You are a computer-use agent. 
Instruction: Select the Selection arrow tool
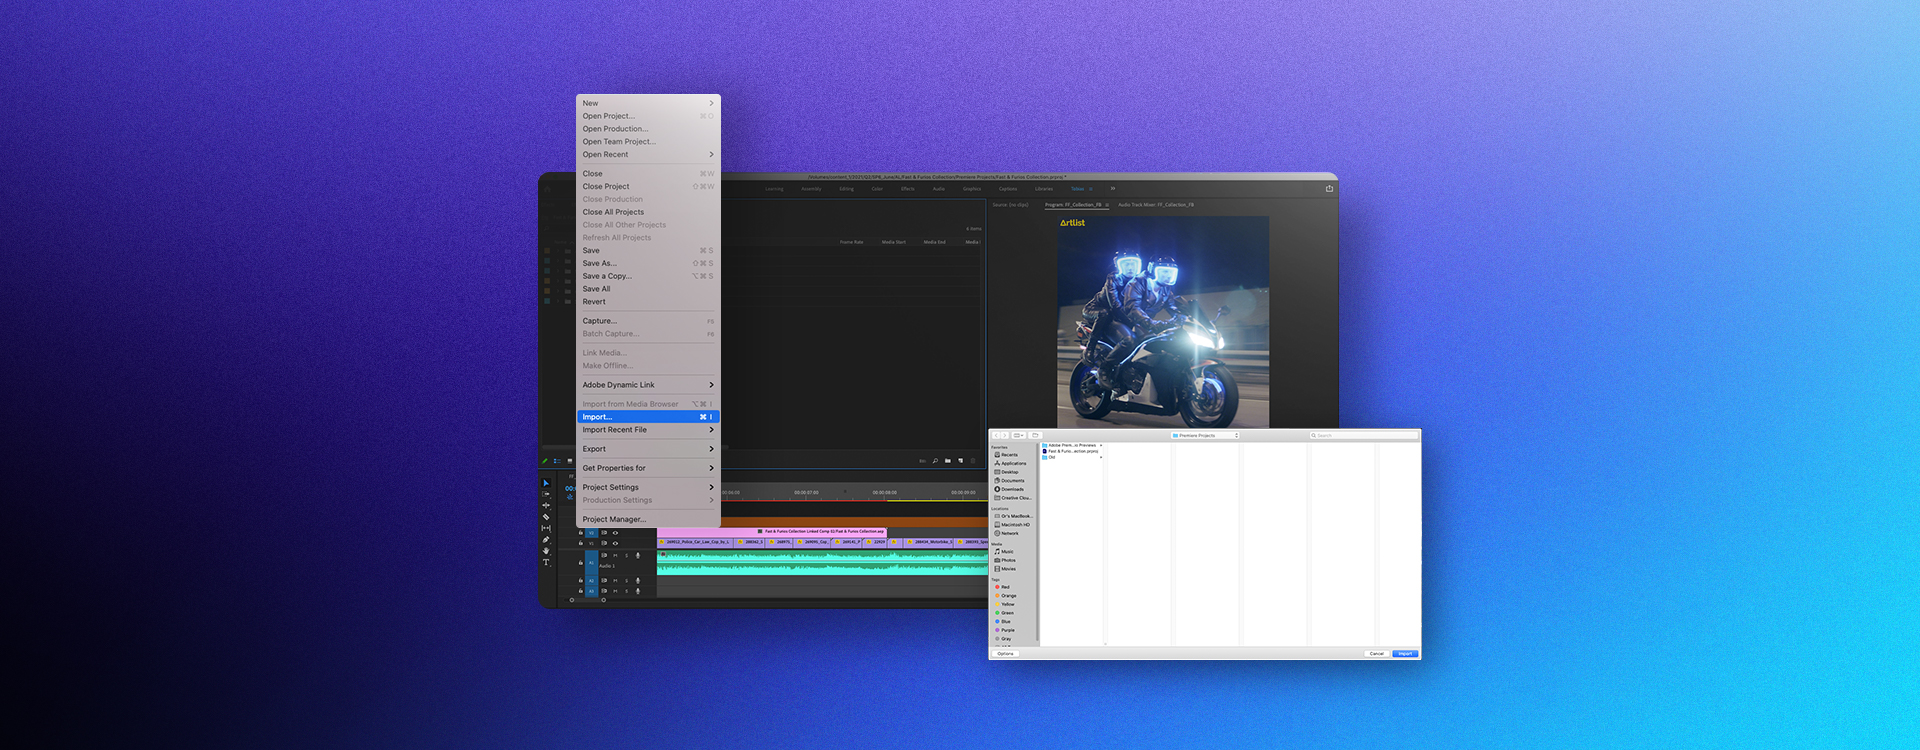coord(546,483)
